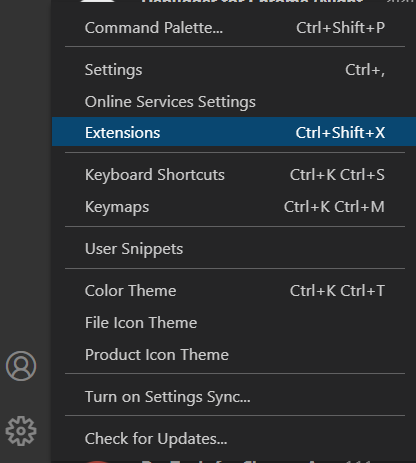The height and width of the screenshot is (463, 416).
Task: Choose Color Theme option
Action: (235, 291)
